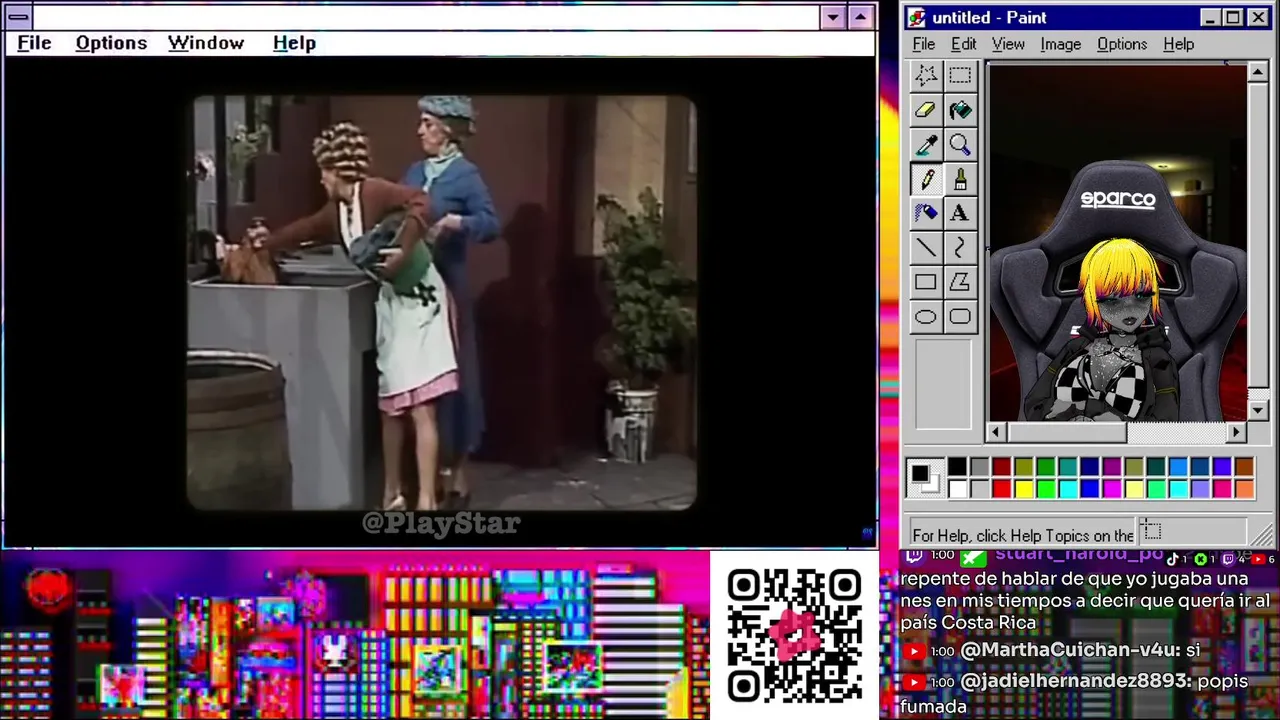The image size is (1280, 720).
Task: Select the purple palette swatch
Action: (1112, 467)
